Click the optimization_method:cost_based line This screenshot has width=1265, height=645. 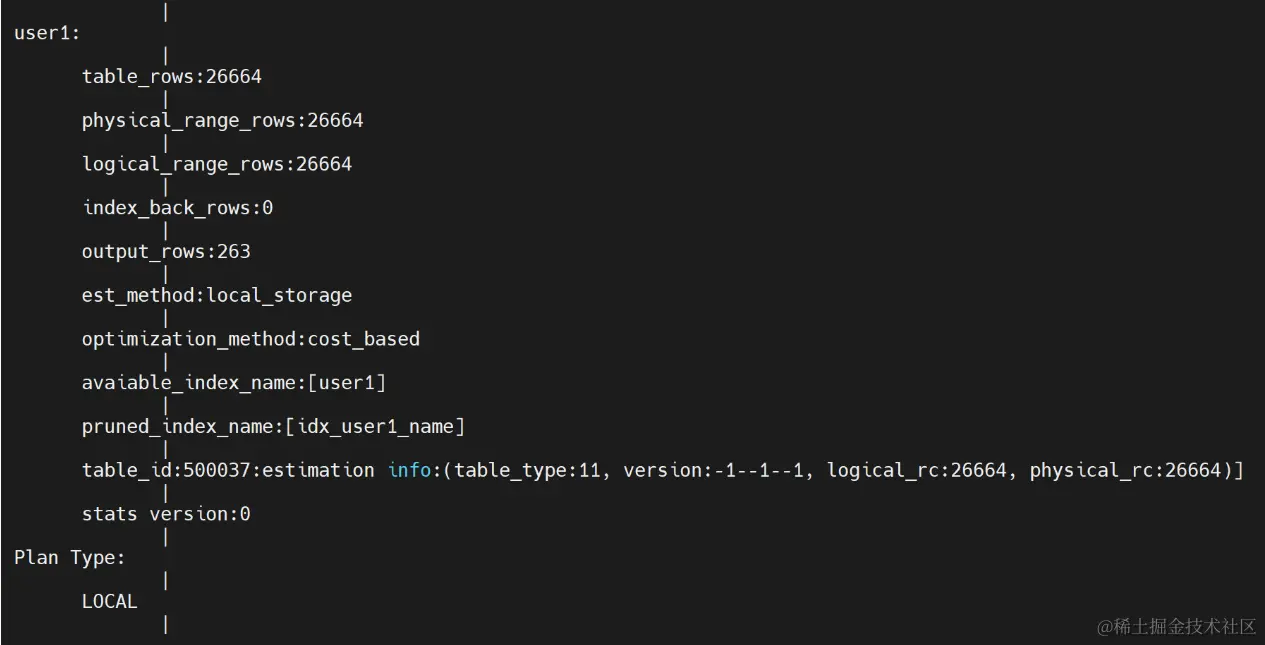click(x=250, y=339)
